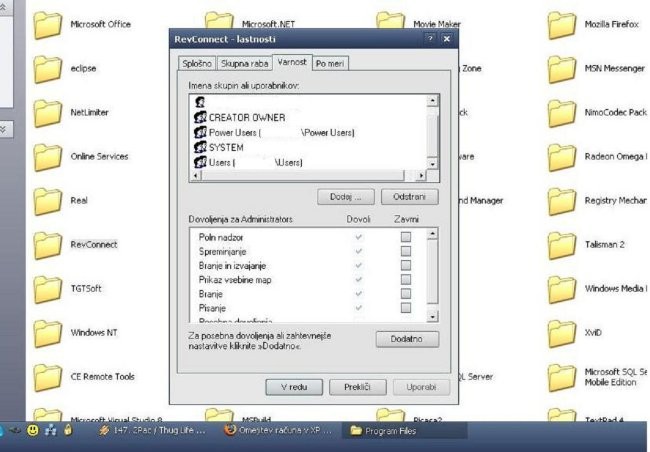
Task: Open the CE Remote Tools folder icon
Action: 47,377
